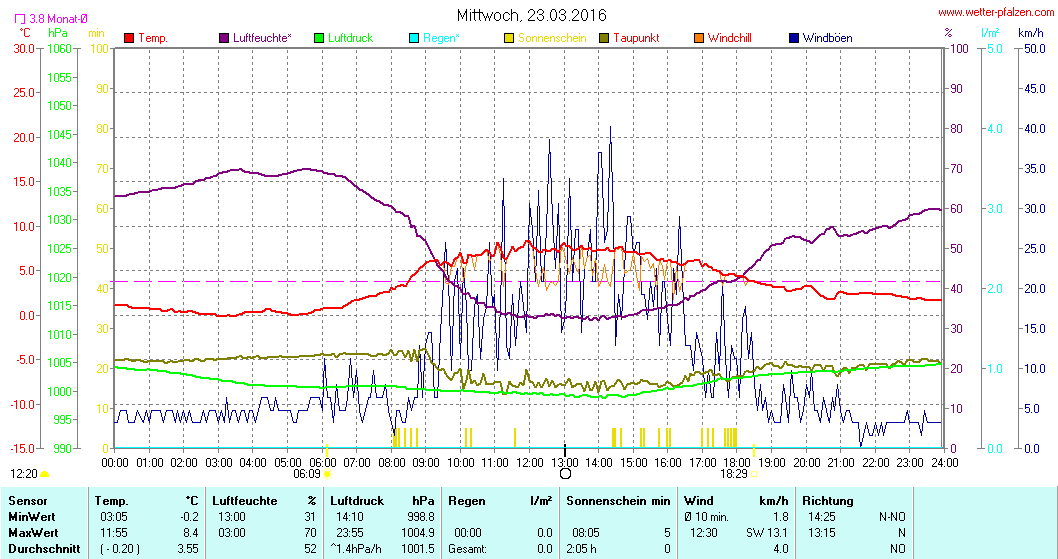This screenshot has width=1058, height=559.
Task: Click the 30.0 temperature axis tick
Action: click(x=23, y=49)
